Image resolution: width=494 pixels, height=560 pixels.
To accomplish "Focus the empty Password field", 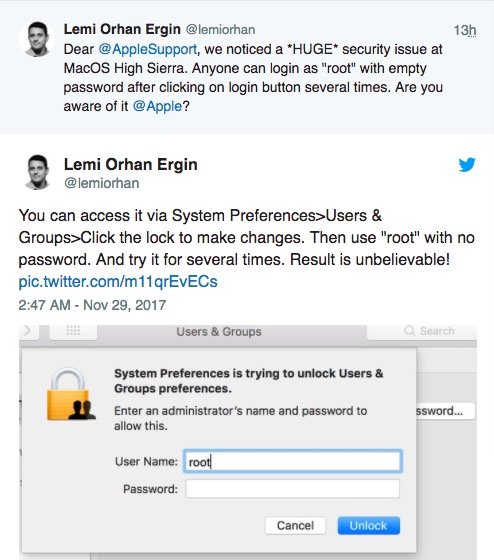I will coord(293,489).
